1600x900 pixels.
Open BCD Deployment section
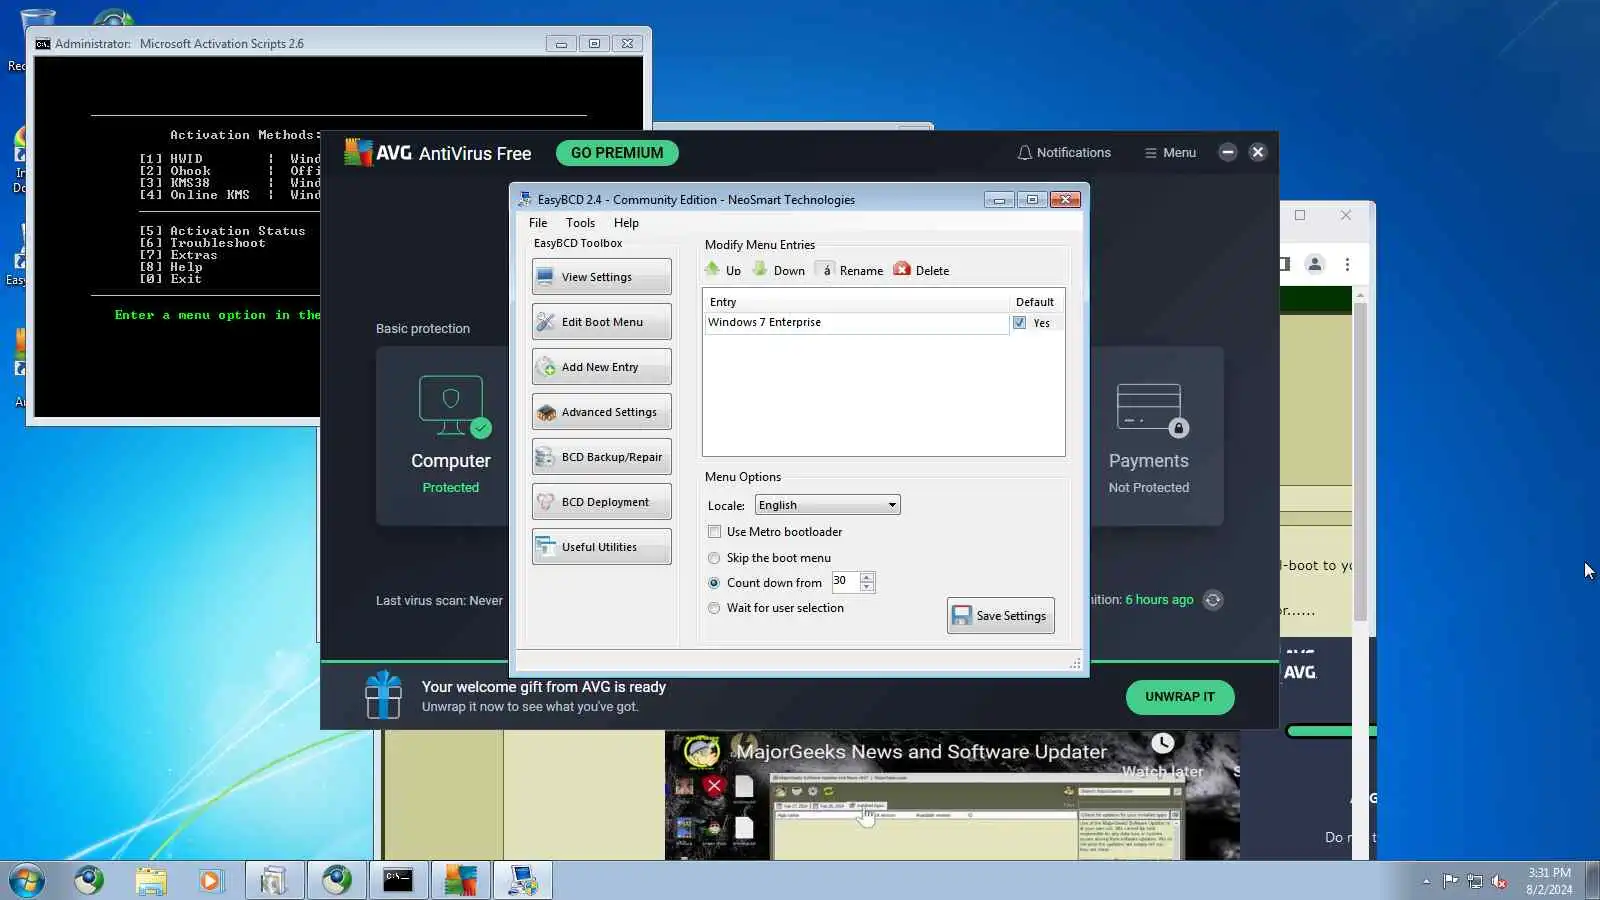[x=601, y=502]
